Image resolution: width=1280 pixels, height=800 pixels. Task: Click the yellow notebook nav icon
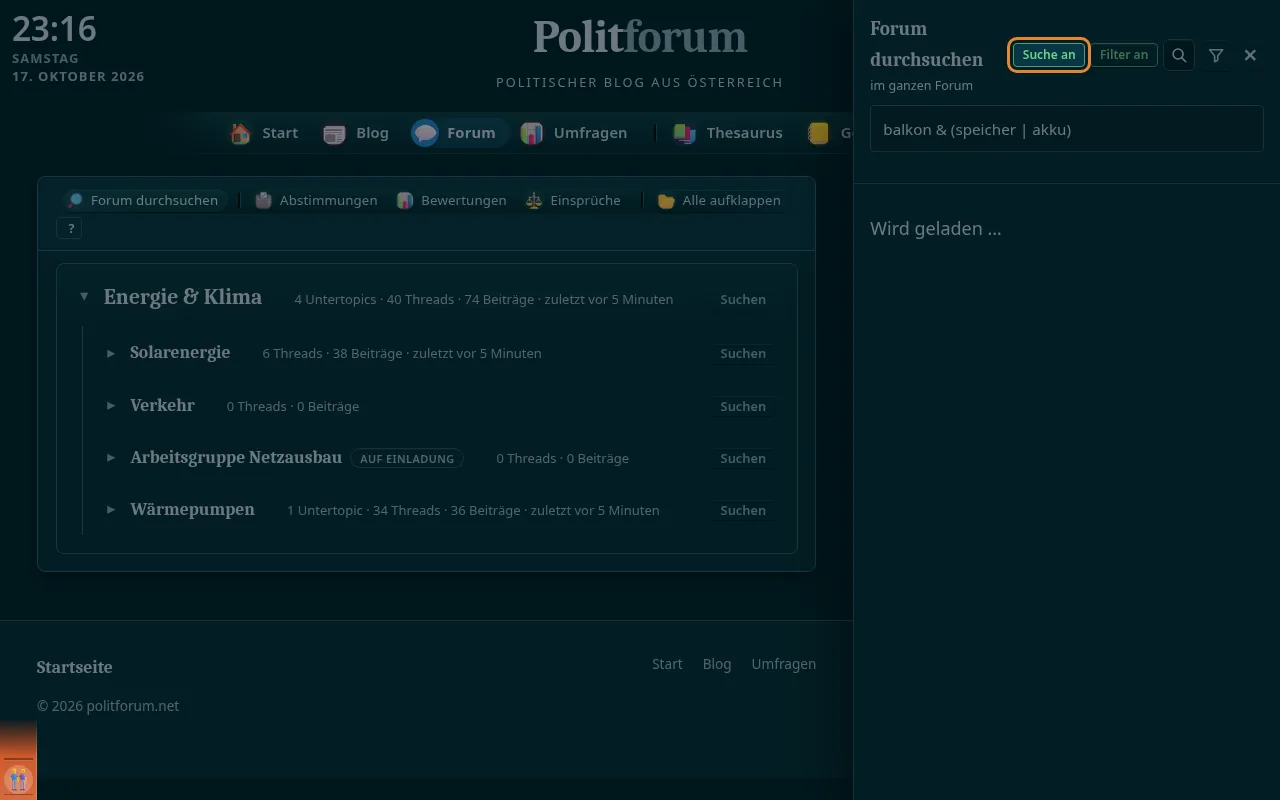point(819,133)
